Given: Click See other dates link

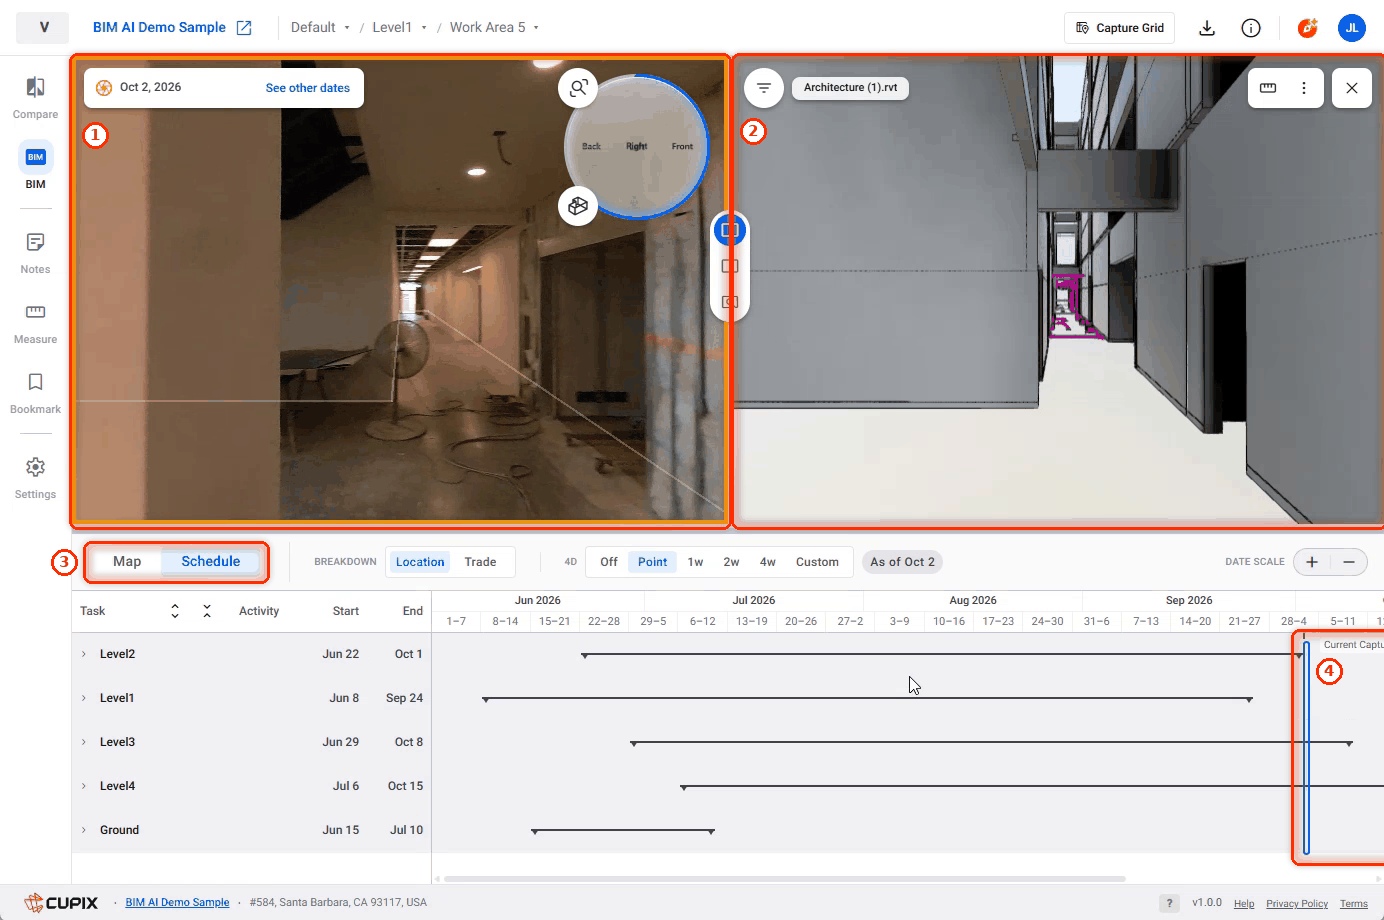Looking at the screenshot, I should pyautogui.click(x=308, y=88).
